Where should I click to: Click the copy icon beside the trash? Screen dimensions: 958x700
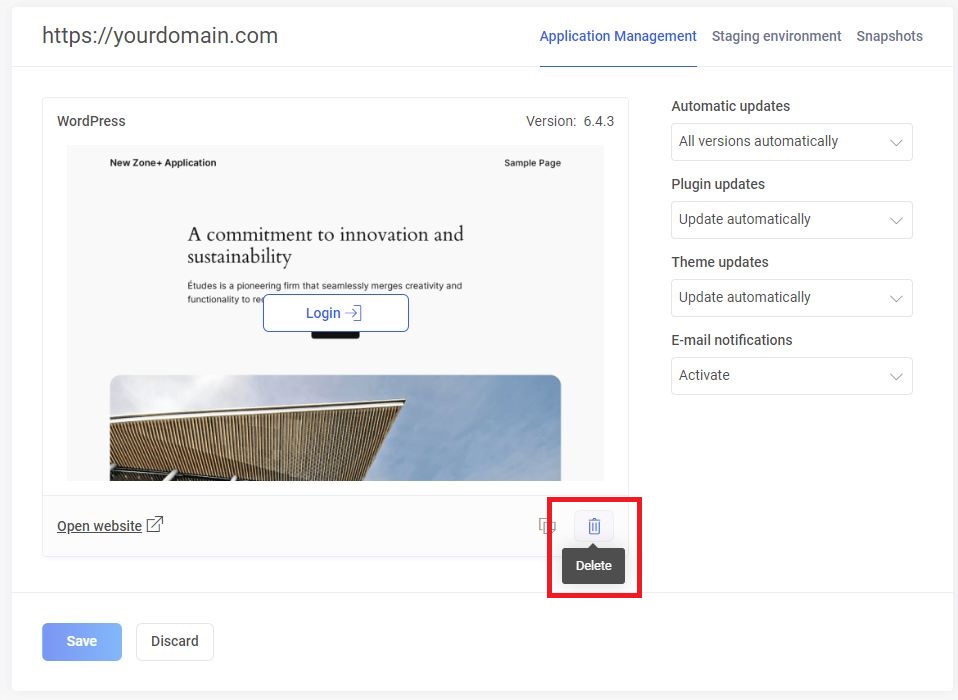[546, 526]
